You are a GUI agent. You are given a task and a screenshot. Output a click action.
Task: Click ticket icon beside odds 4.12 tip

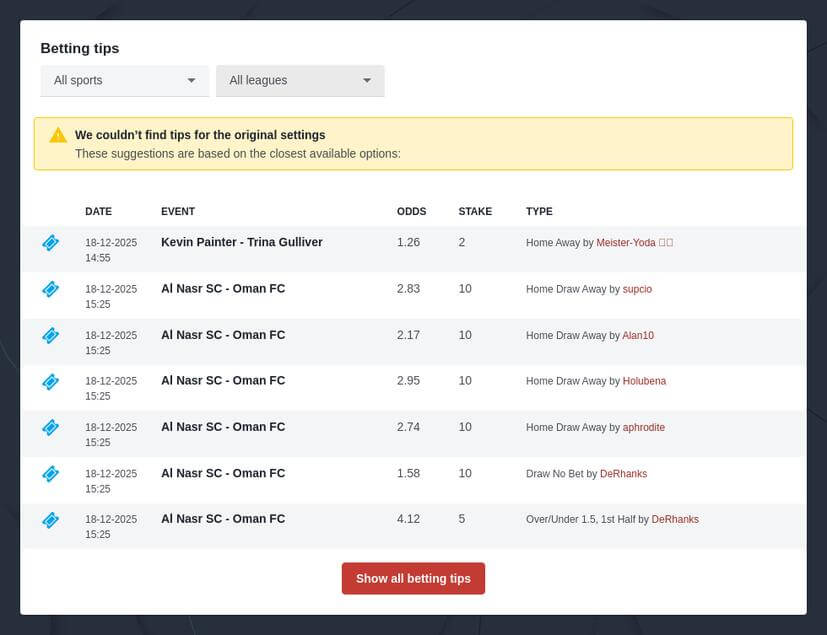(x=50, y=519)
